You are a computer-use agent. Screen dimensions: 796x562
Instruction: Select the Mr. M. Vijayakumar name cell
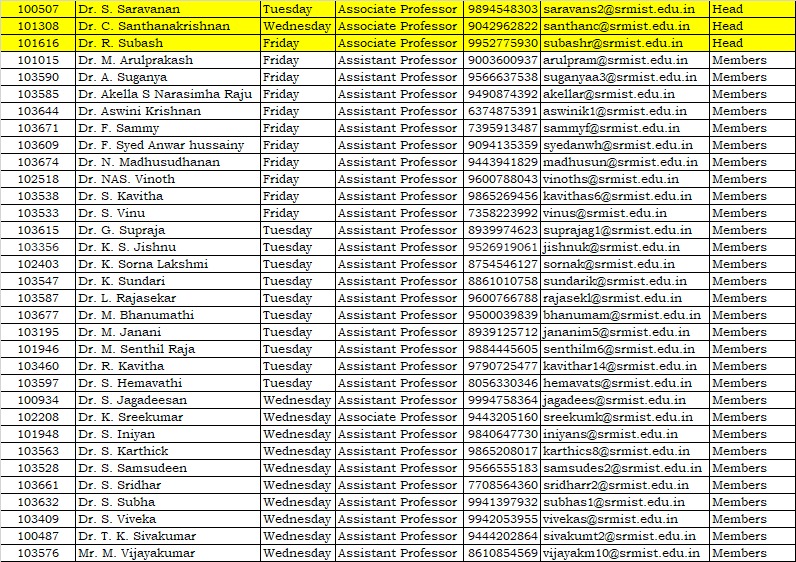136,553
